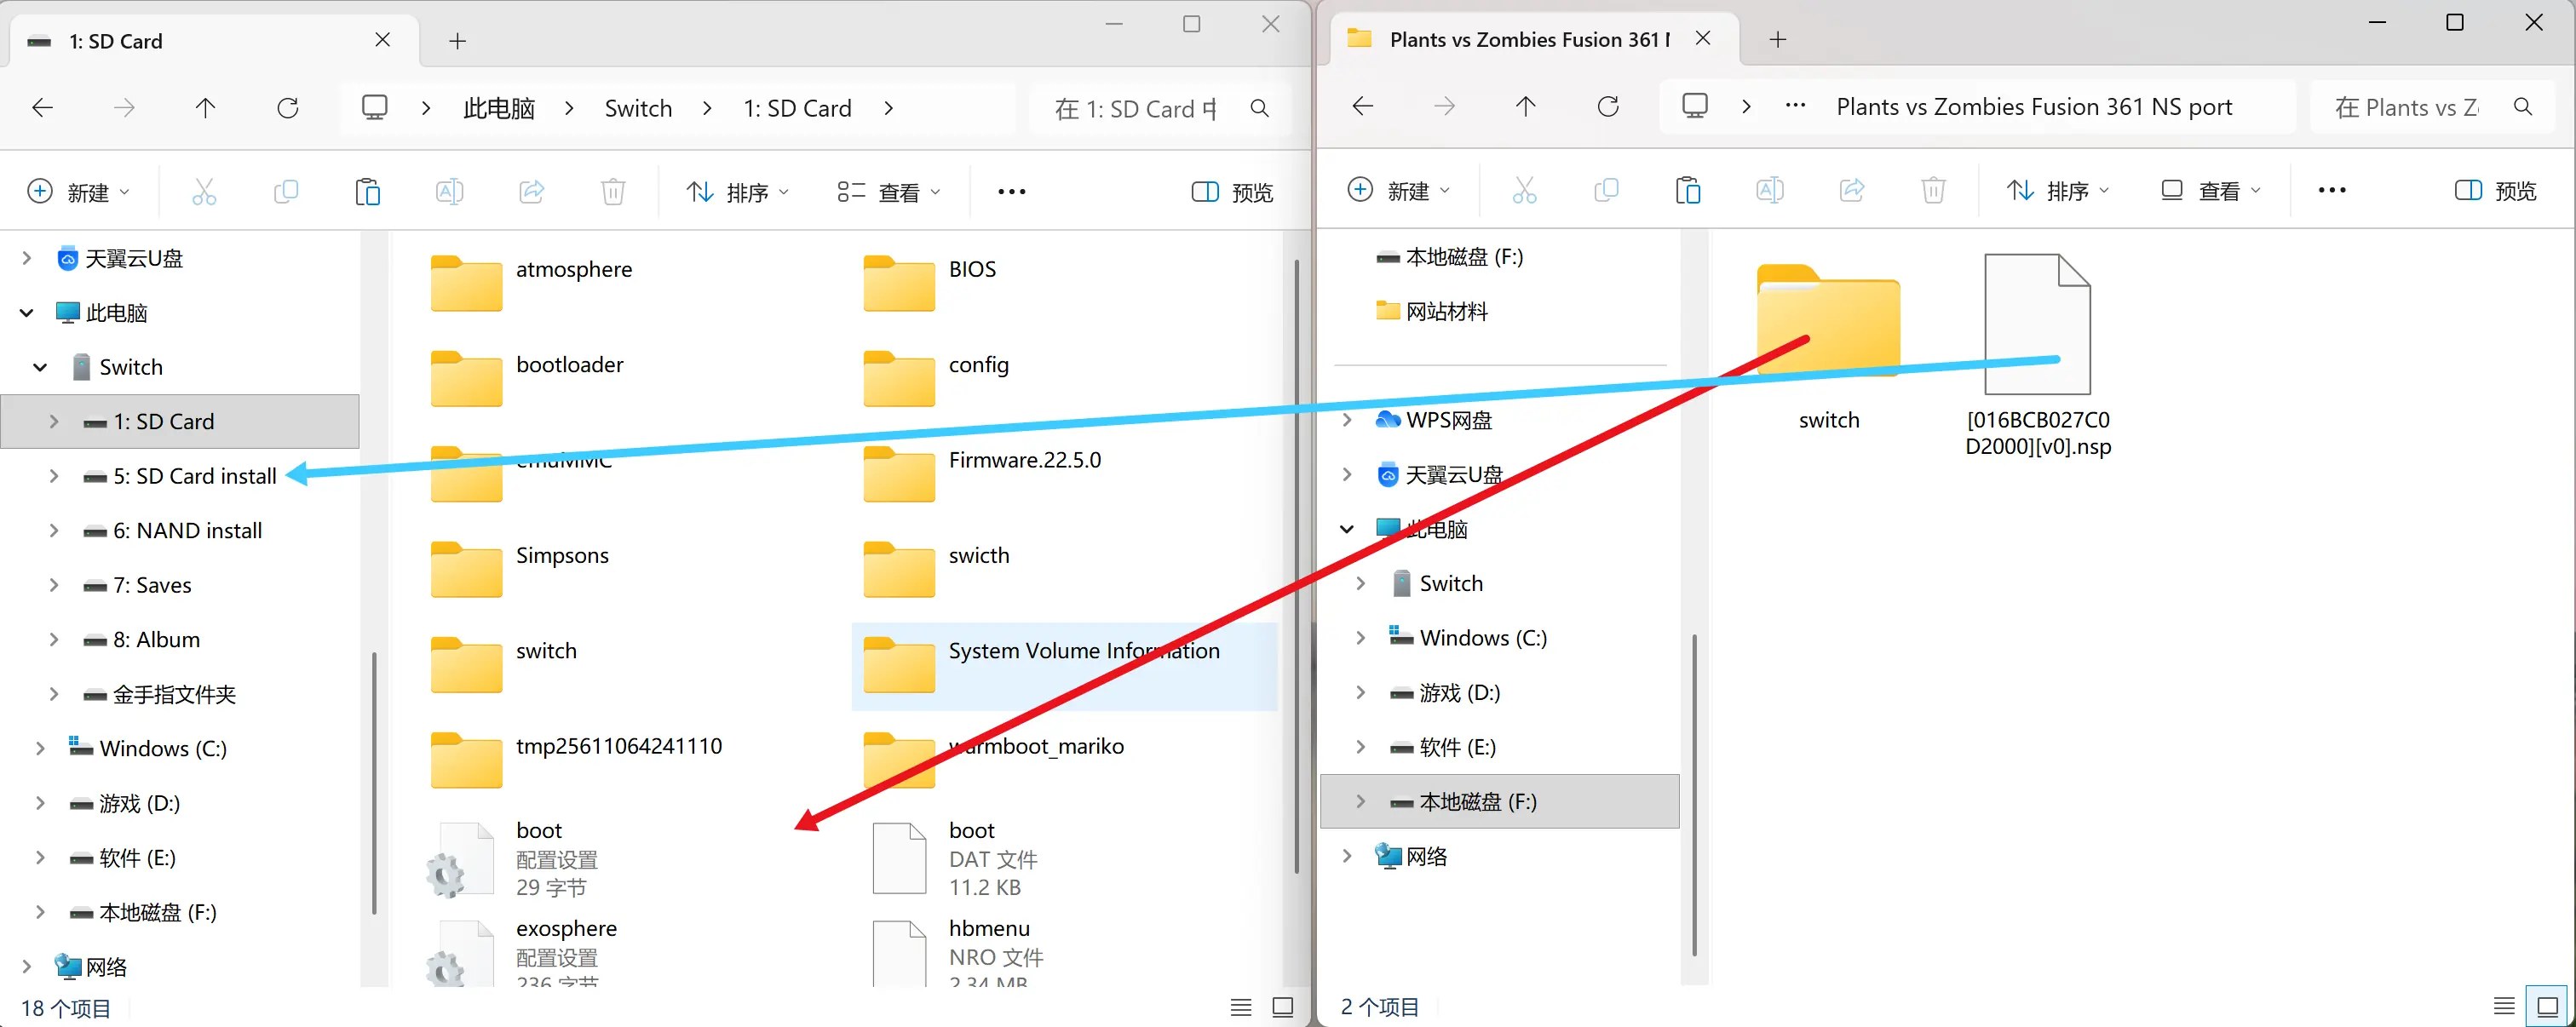Click rename icon in SD Card window toolbar
This screenshot has width=2576, height=1027.
coord(449,192)
